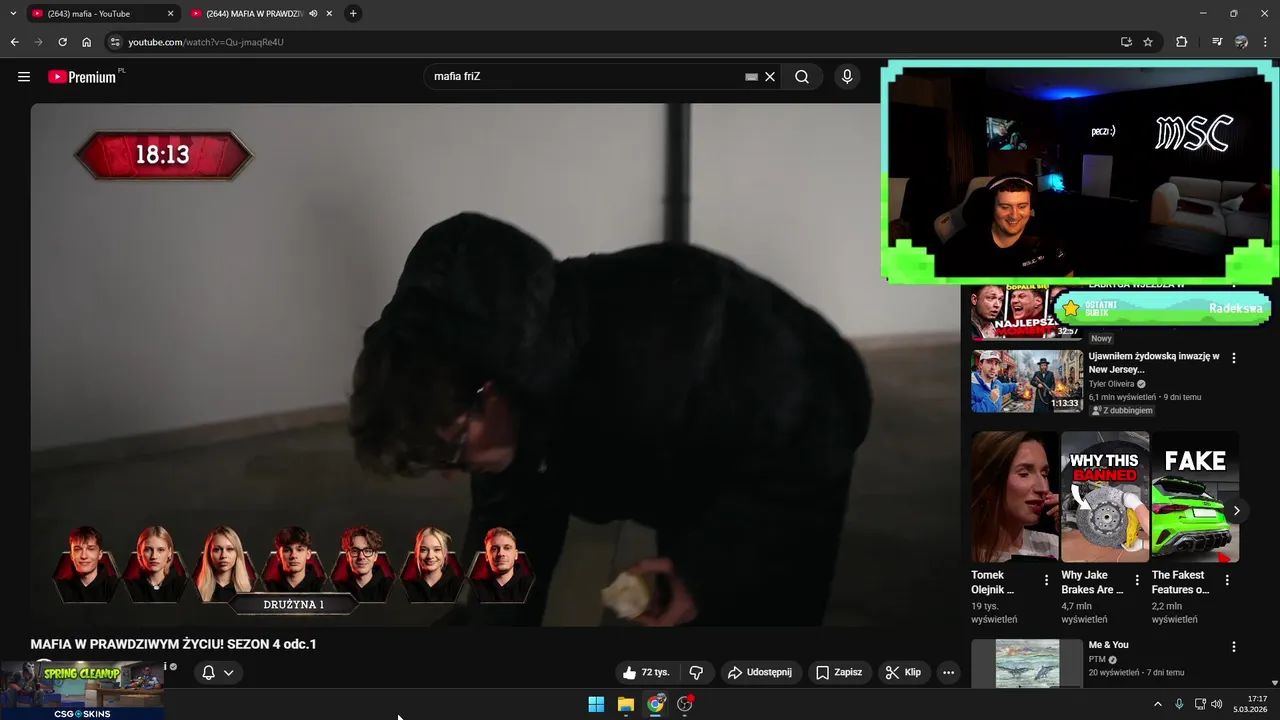Click the Nowy badge
Image resolution: width=1280 pixels, height=720 pixels.
(1101, 338)
